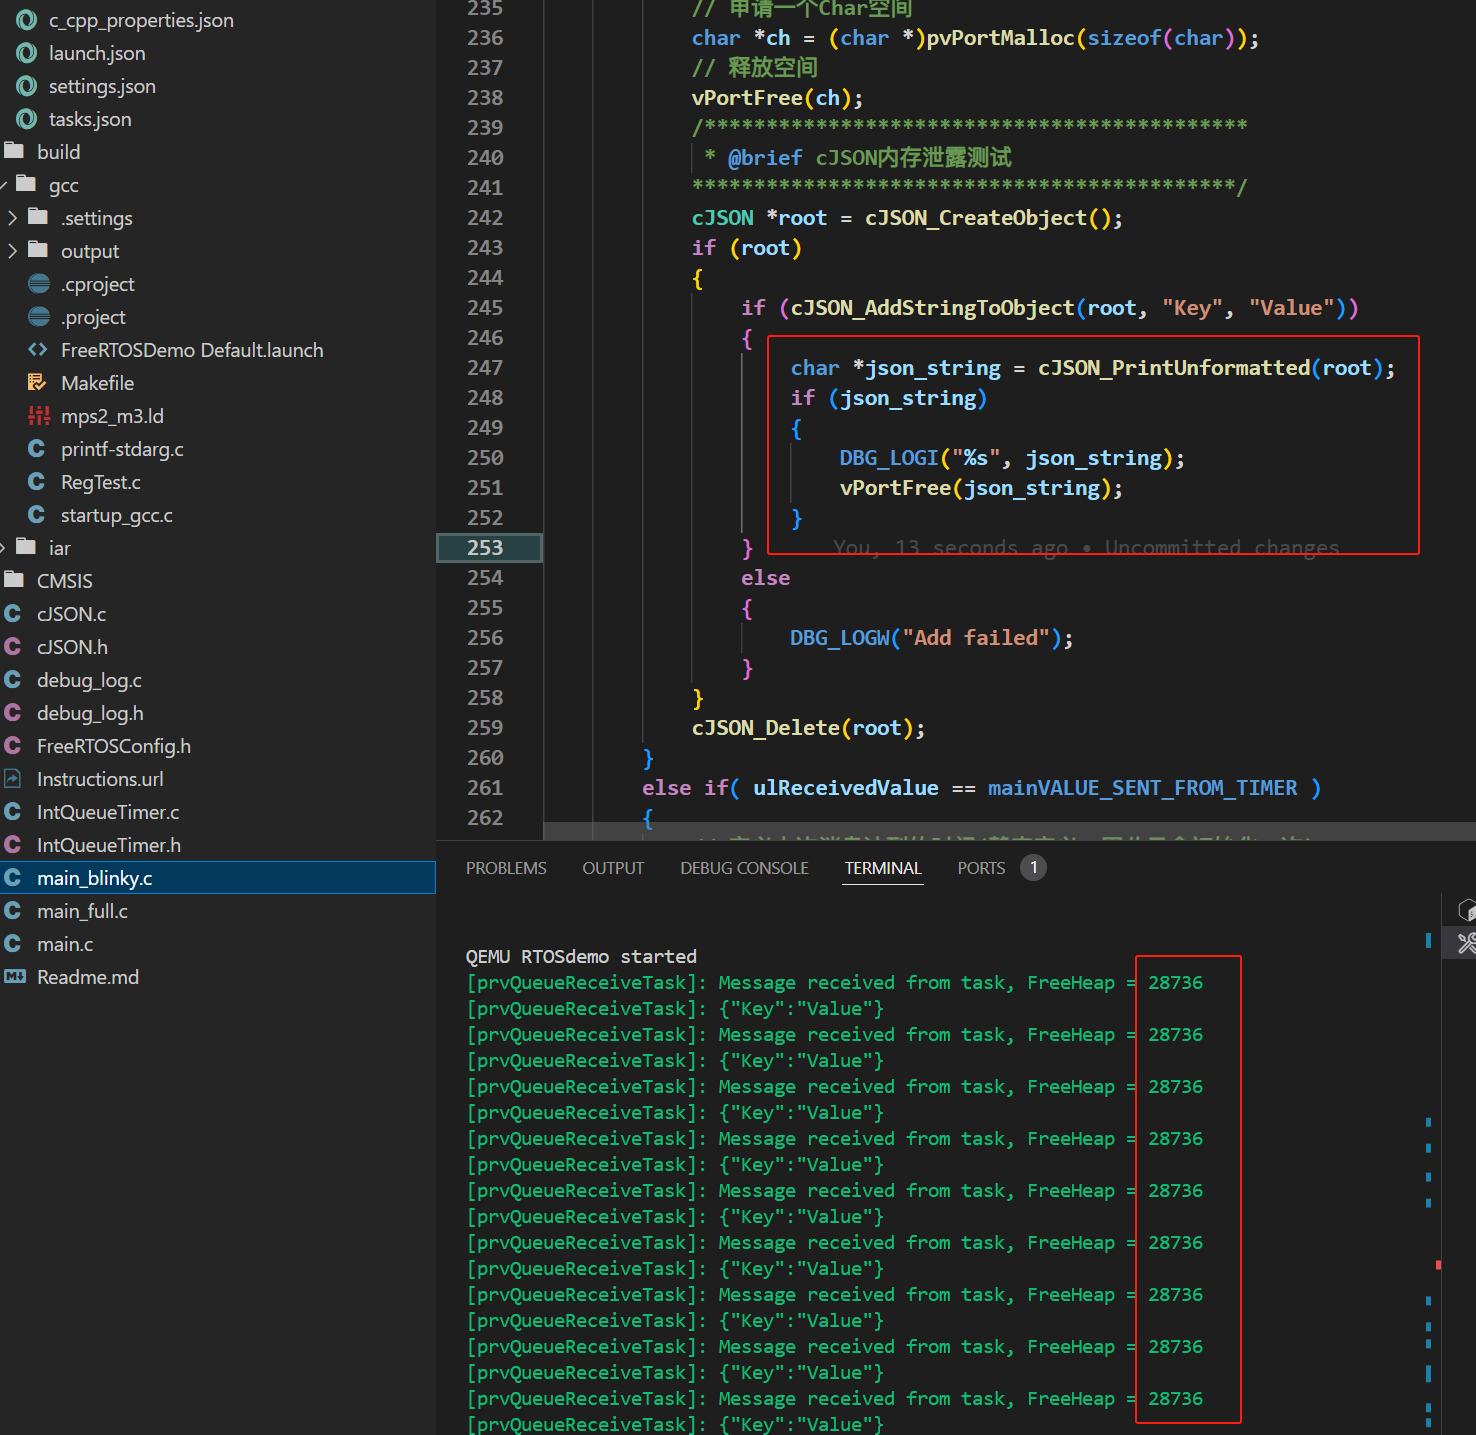
Task: Select main_blinky.c in the file tree
Action: click(x=218, y=878)
